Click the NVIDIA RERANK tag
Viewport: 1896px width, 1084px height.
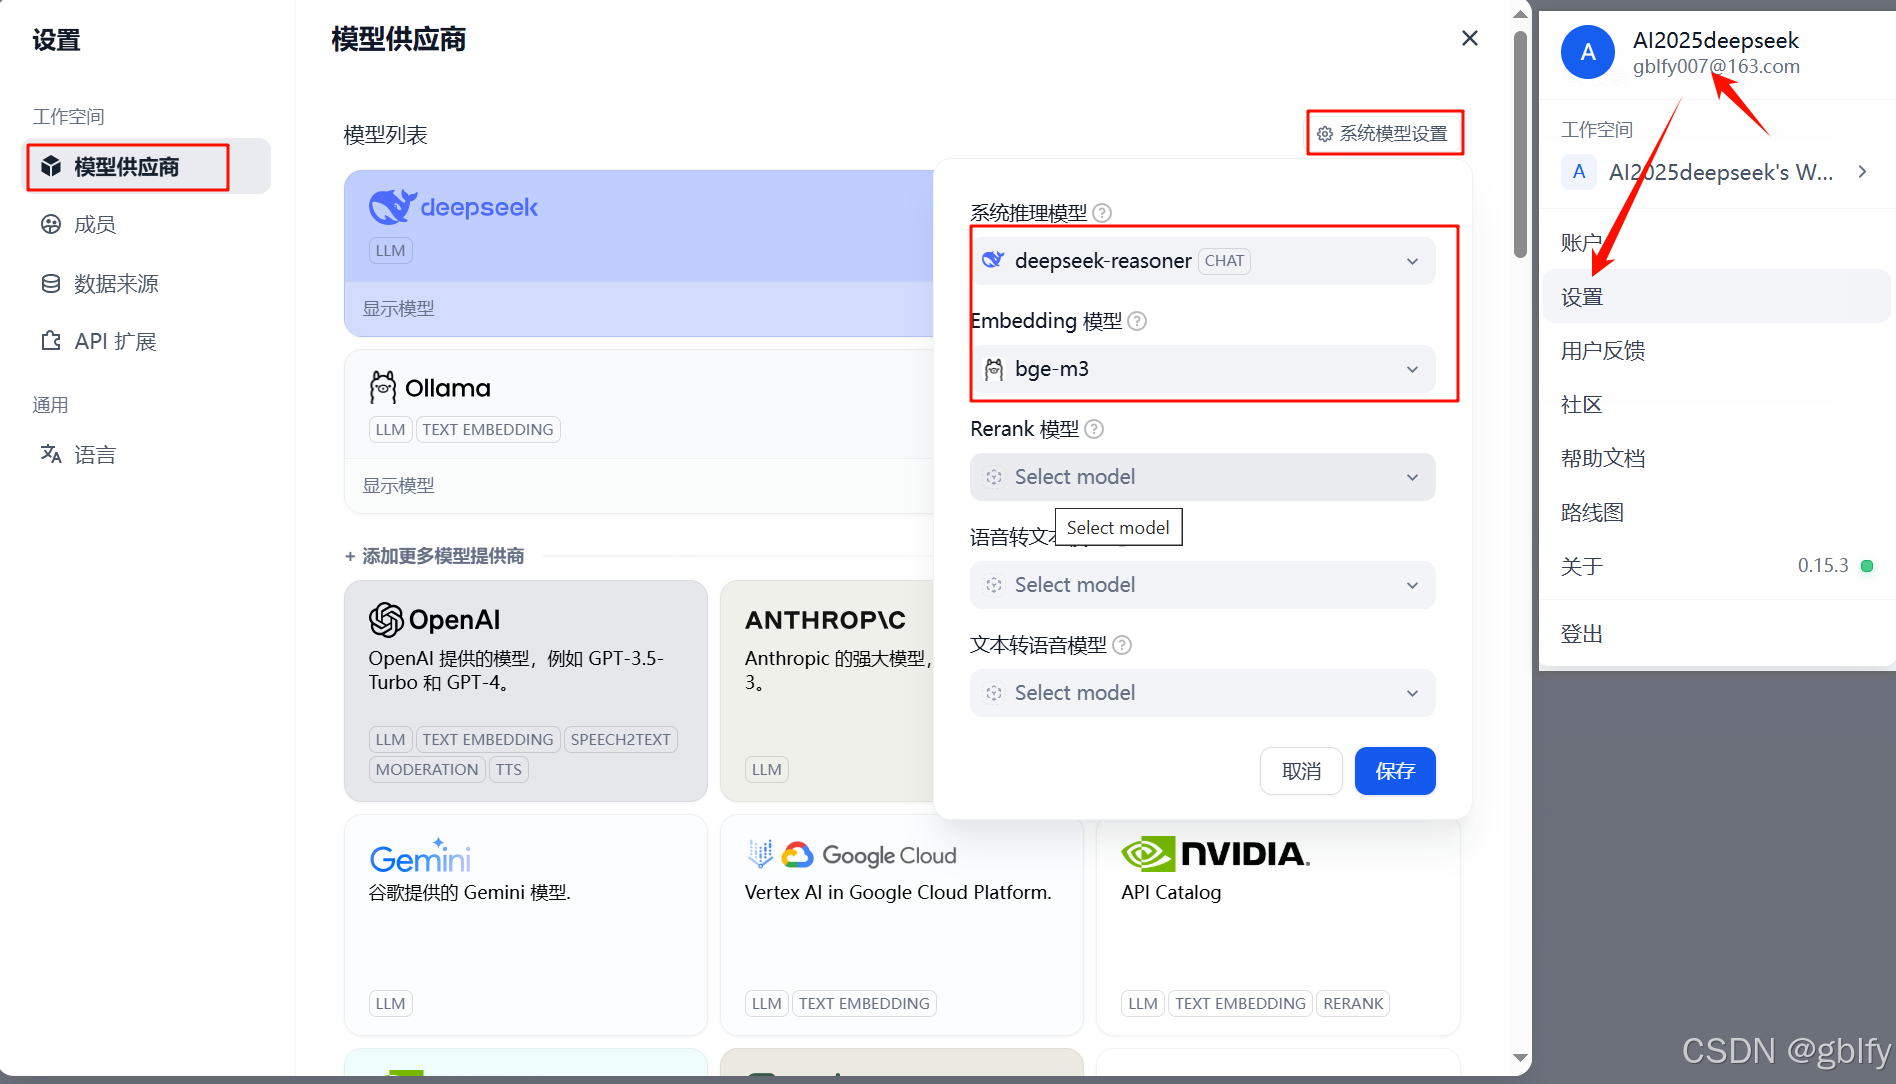(x=1353, y=1003)
